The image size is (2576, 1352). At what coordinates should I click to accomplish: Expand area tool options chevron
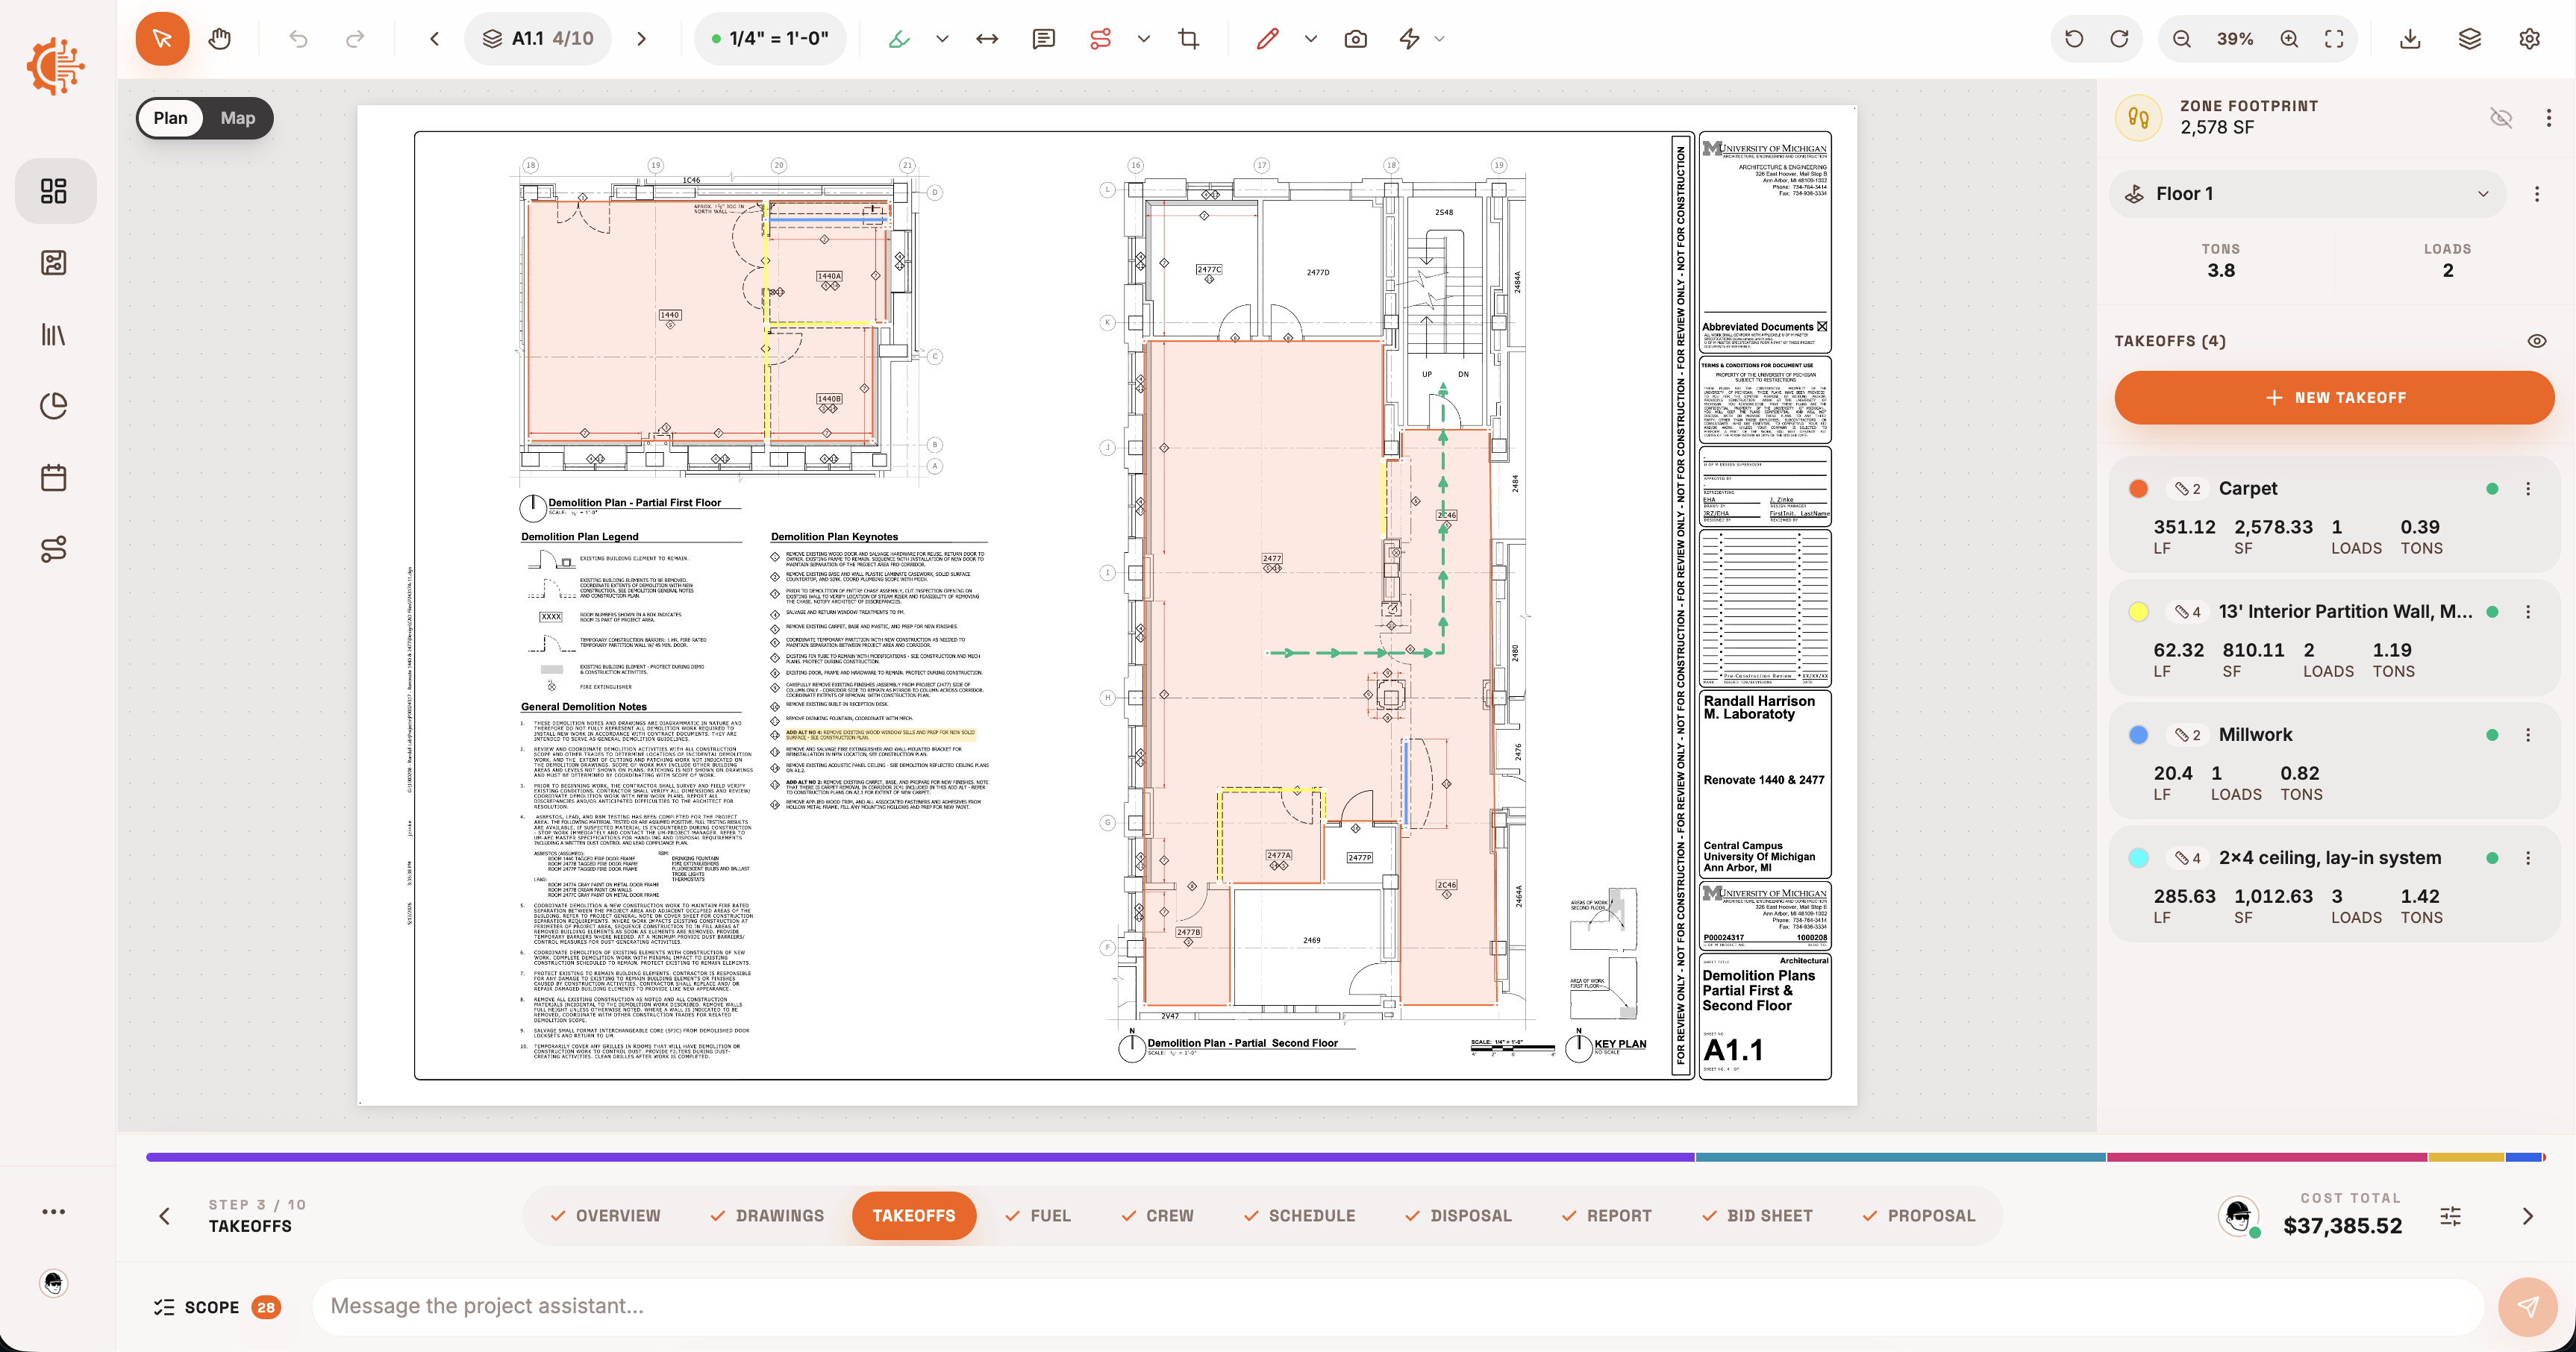click(942, 39)
